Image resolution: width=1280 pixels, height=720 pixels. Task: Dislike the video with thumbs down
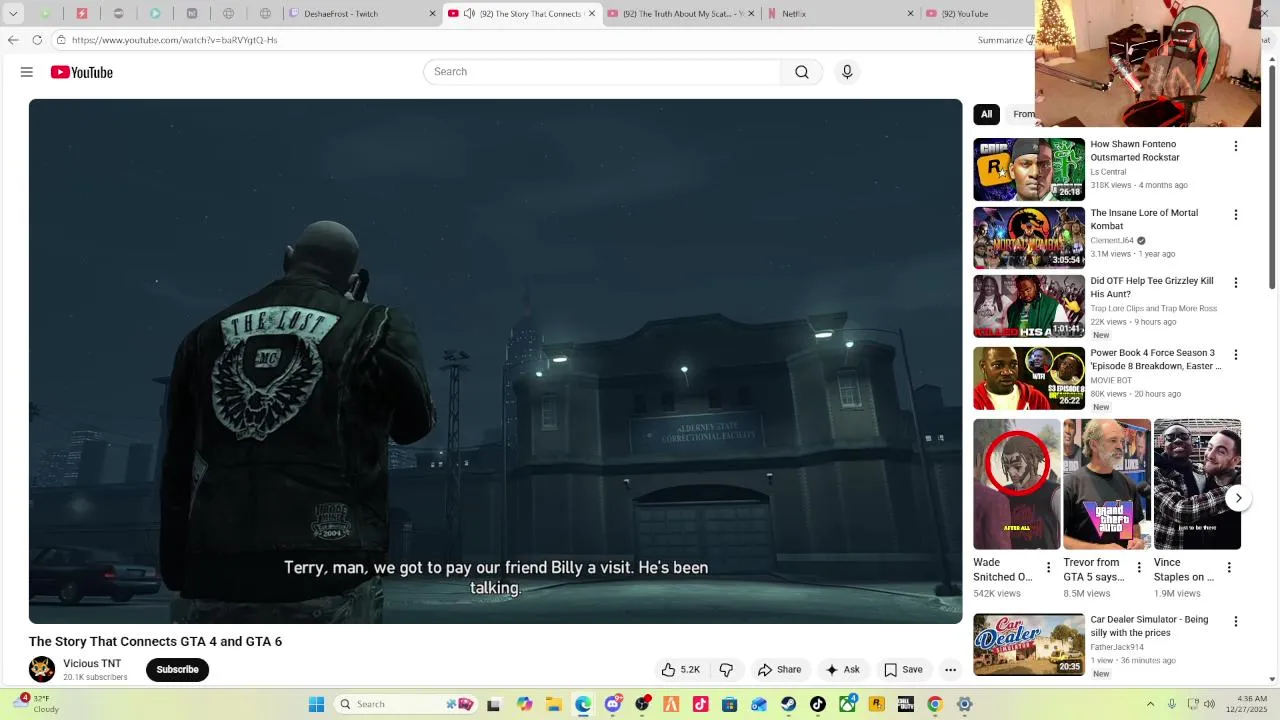coord(727,670)
